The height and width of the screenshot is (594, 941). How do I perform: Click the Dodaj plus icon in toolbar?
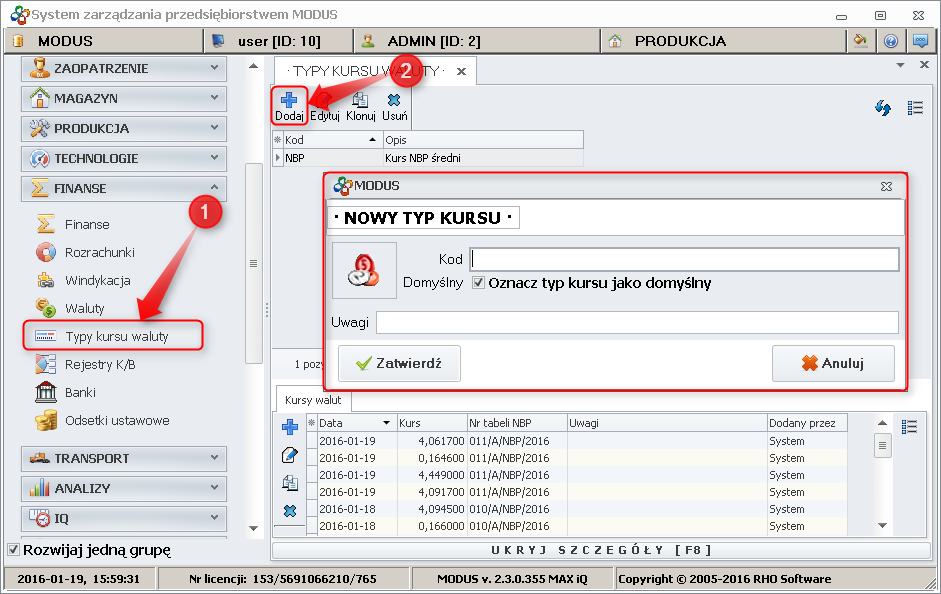(x=289, y=100)
